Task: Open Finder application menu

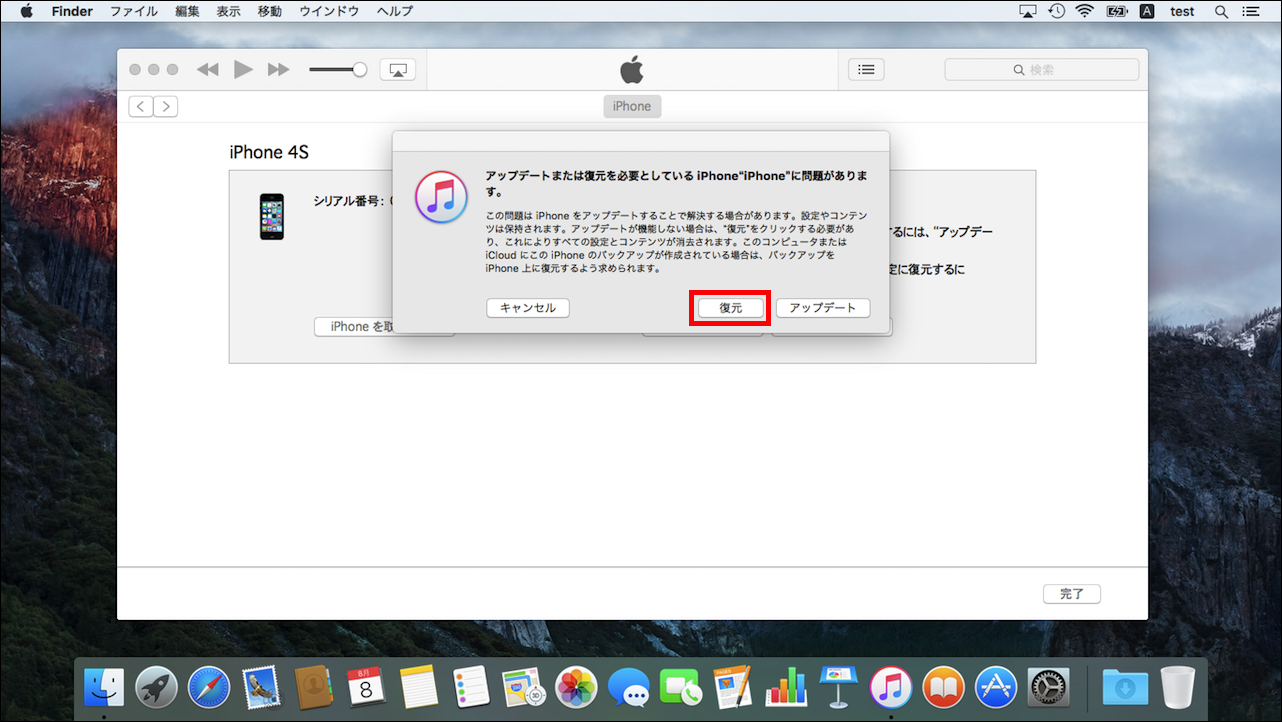Action: point(71,12)
